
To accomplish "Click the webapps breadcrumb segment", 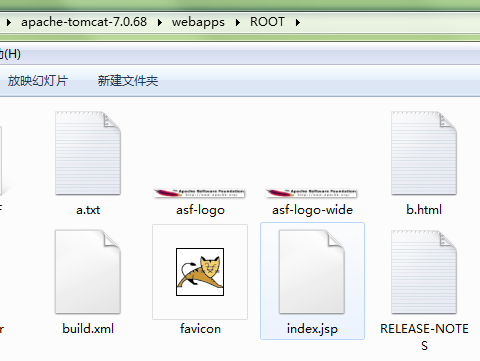I will [x=198, y=22].
